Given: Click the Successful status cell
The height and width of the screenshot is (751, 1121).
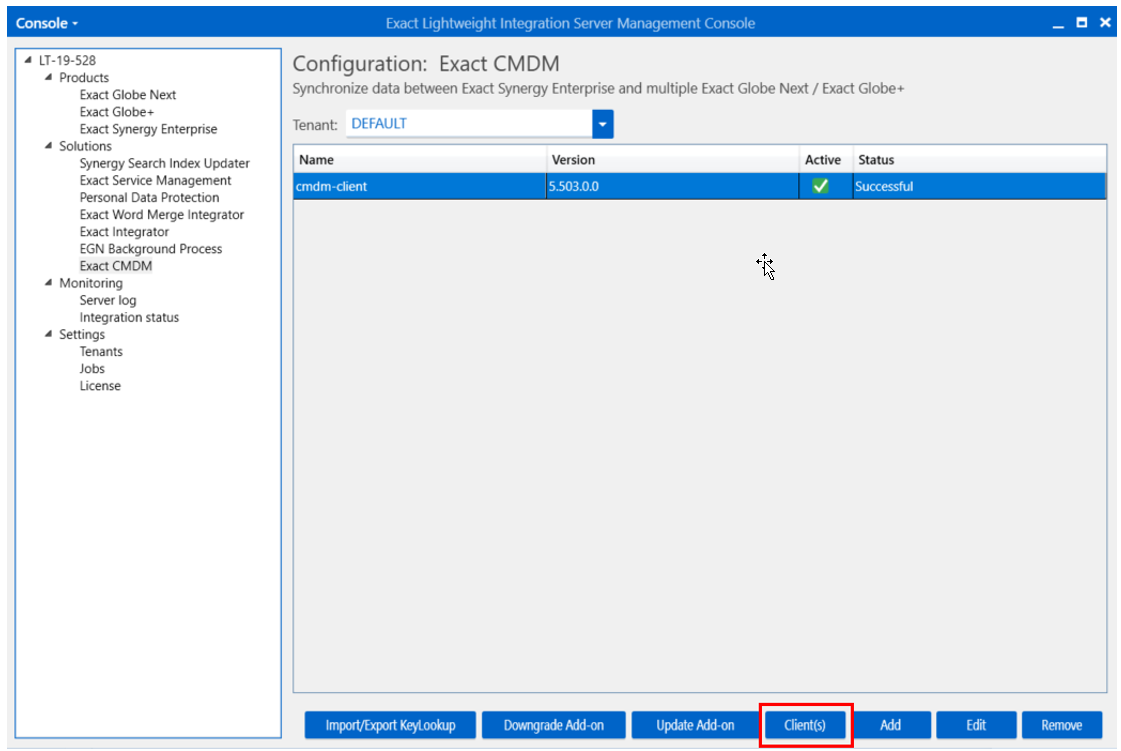Looking at the screenshot, I should tap(979, 186).
